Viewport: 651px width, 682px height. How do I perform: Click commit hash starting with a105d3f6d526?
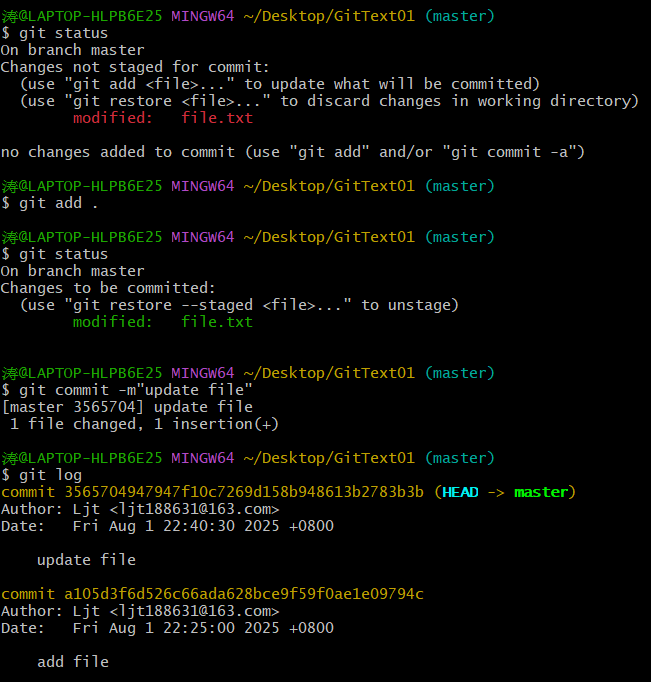tap(244, 594)
